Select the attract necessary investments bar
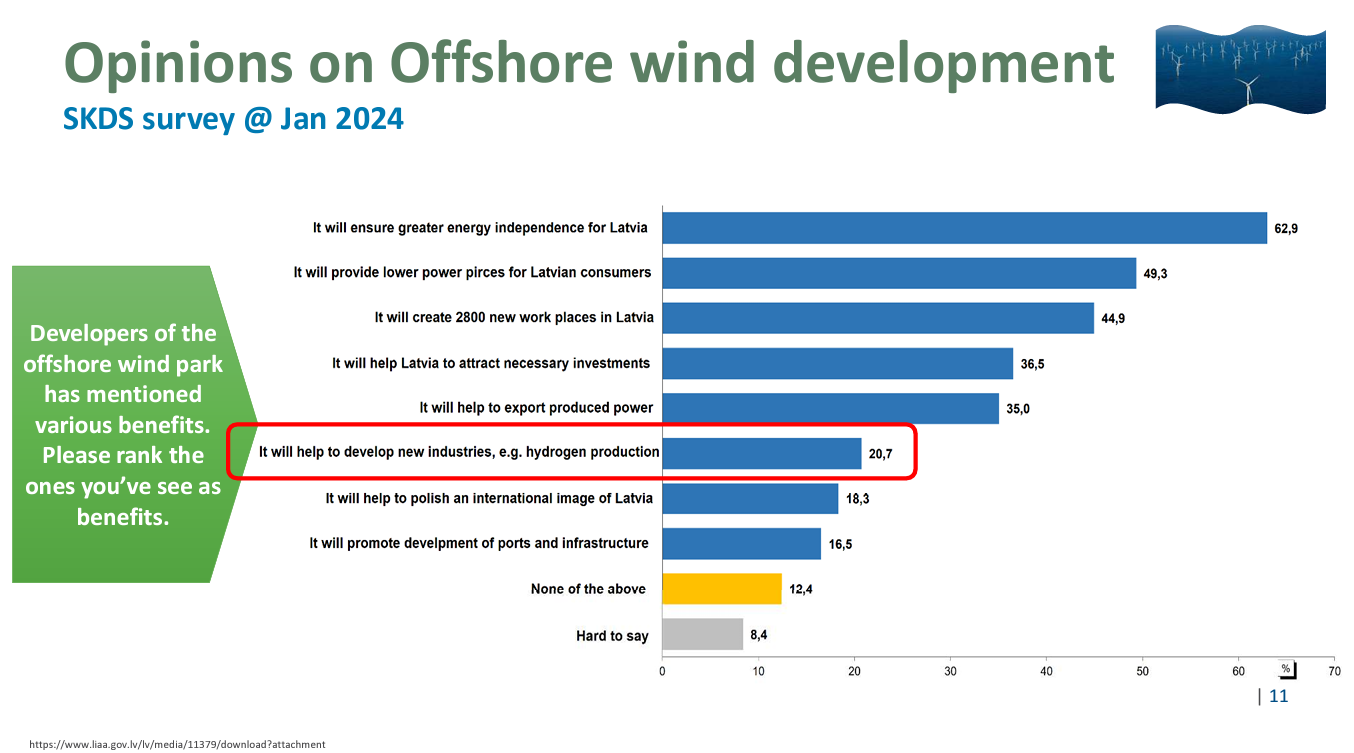Viewport: 1354px width, 753px height. click(837, 363)
